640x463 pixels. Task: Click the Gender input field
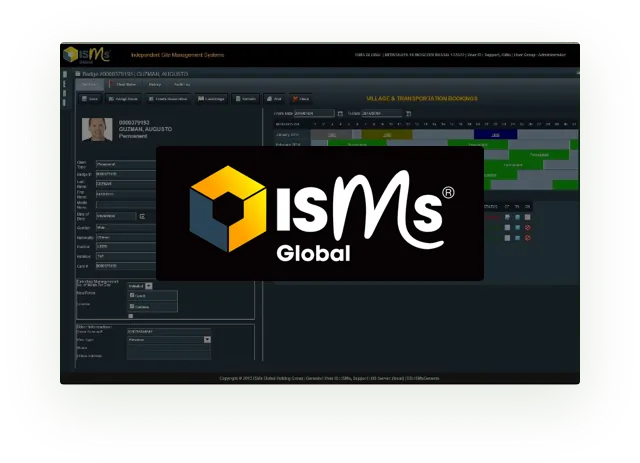(126, 227)
